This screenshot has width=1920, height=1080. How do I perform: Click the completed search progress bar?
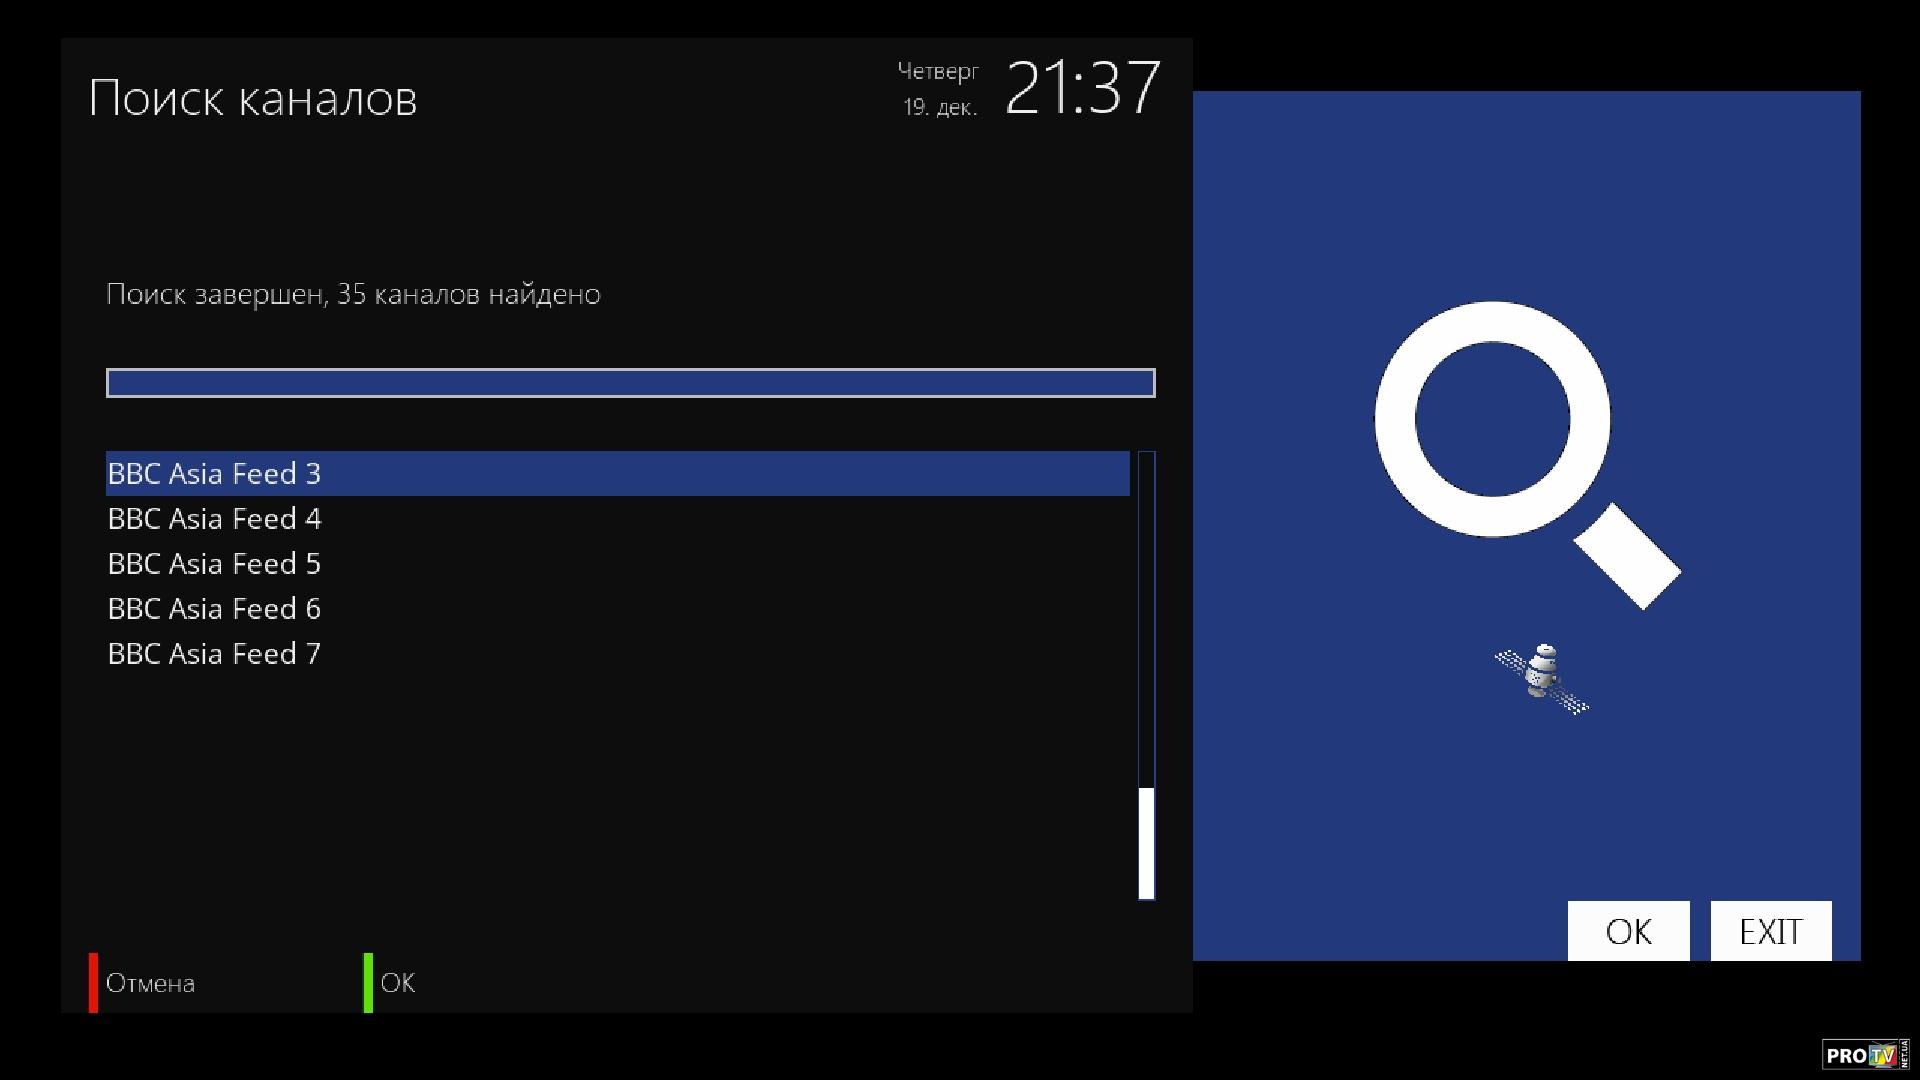tap(631, 383)
